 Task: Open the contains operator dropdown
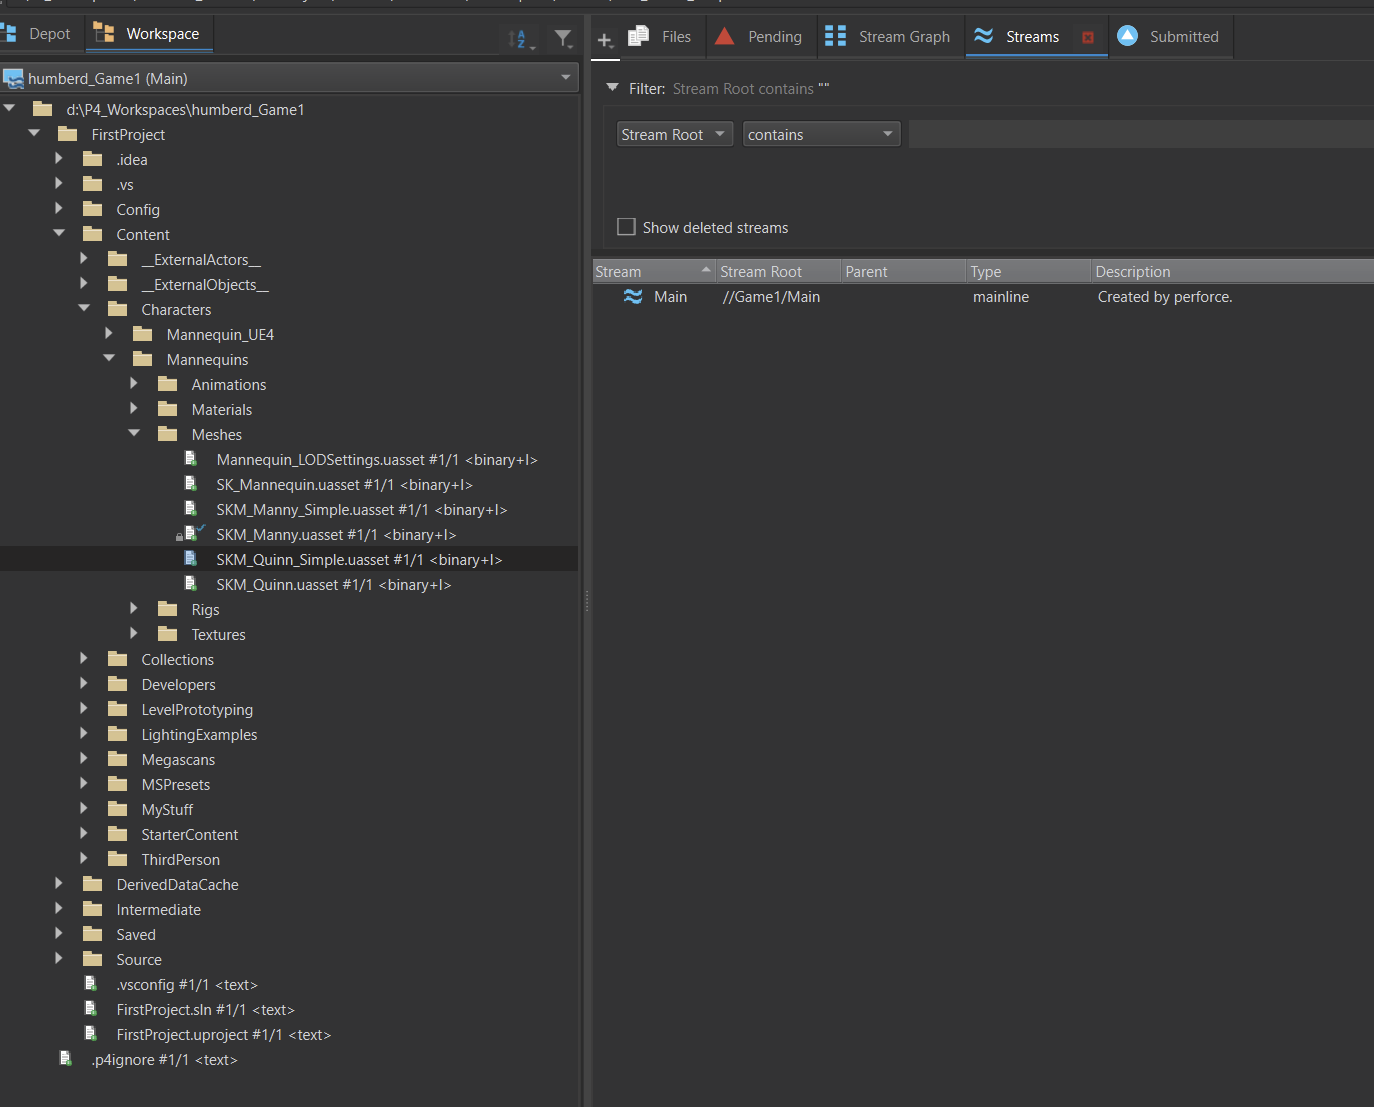click(x=821, y=134)
